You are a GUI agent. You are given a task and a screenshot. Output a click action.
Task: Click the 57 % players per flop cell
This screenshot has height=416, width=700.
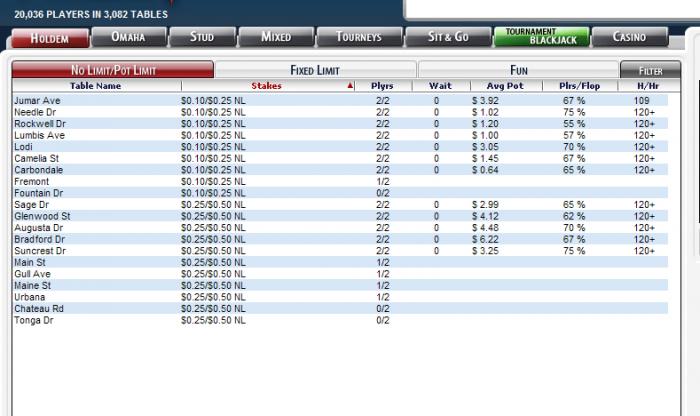(574, 135)
